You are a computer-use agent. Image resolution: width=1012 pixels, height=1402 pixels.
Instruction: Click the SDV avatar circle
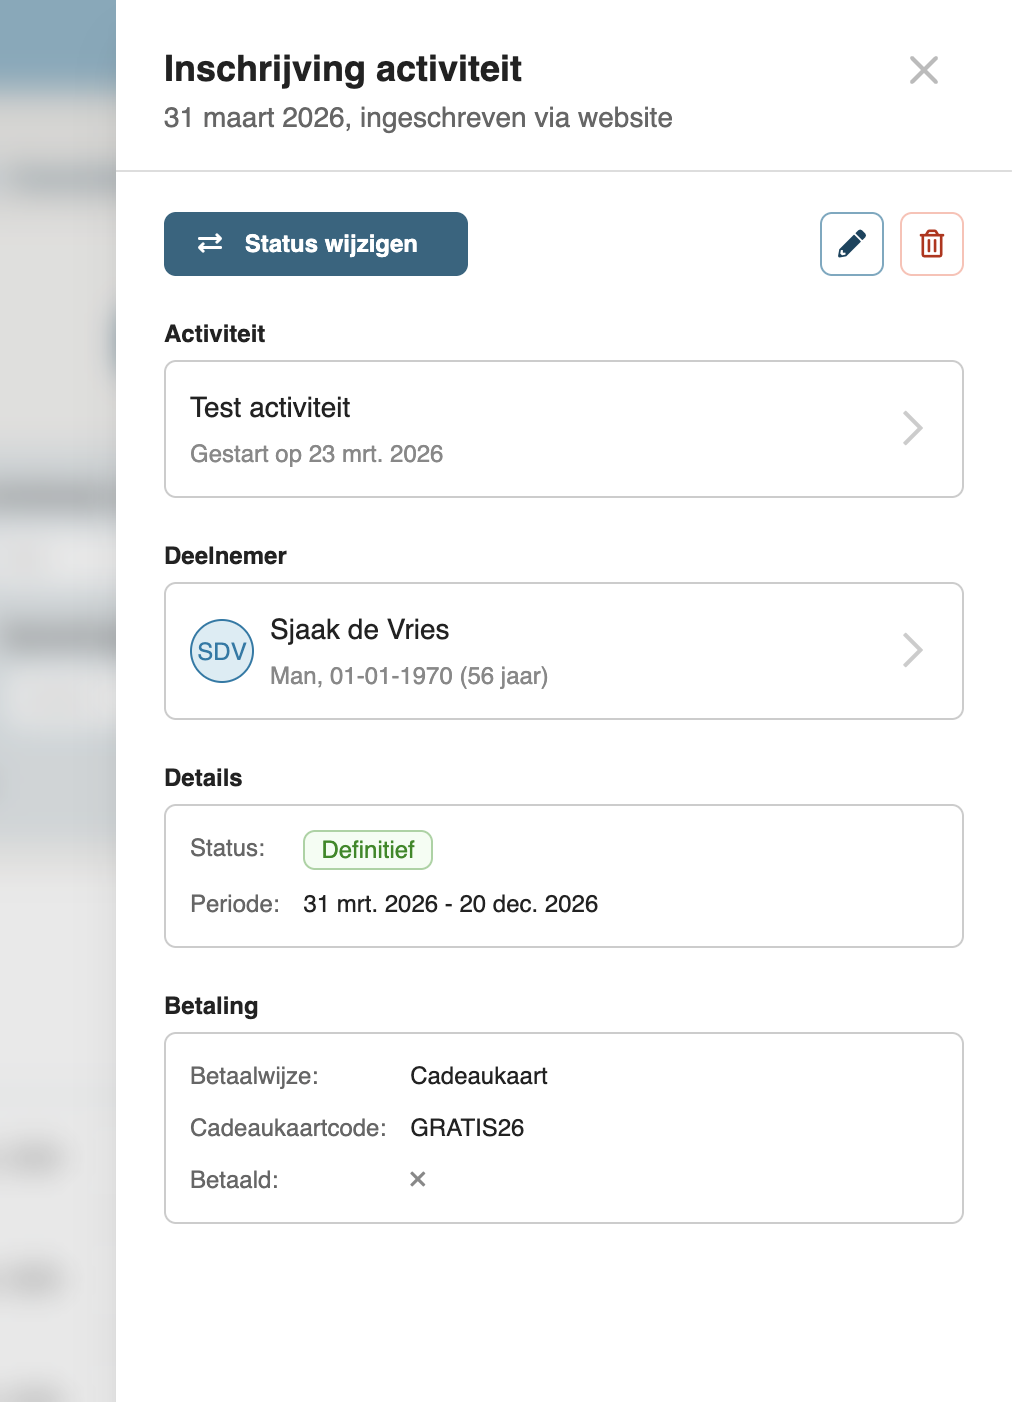(222, 651)
